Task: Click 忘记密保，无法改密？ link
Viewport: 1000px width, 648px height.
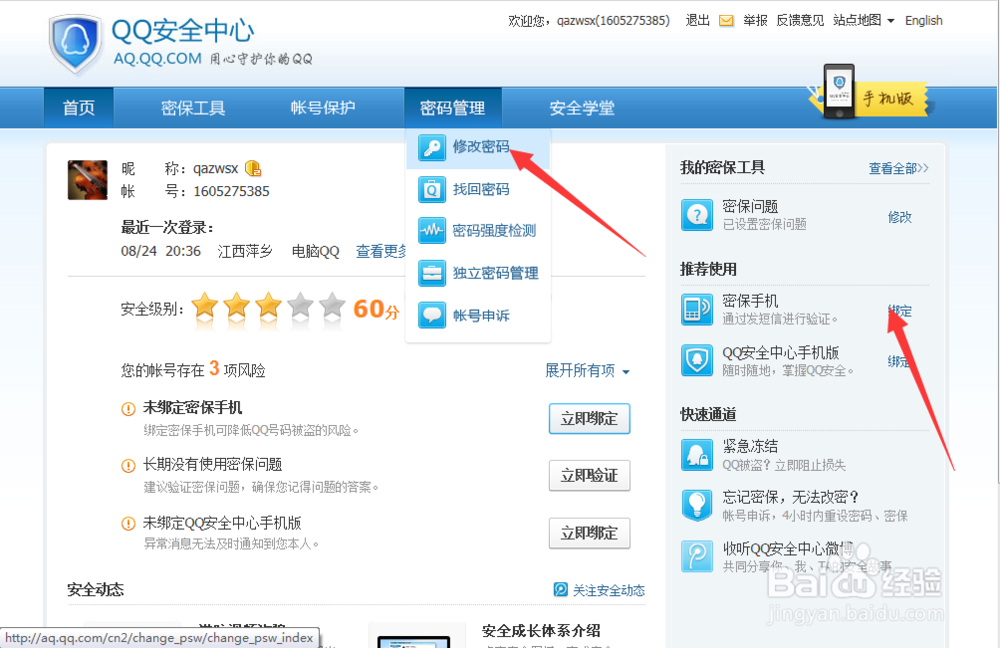Action: [791, 497]
